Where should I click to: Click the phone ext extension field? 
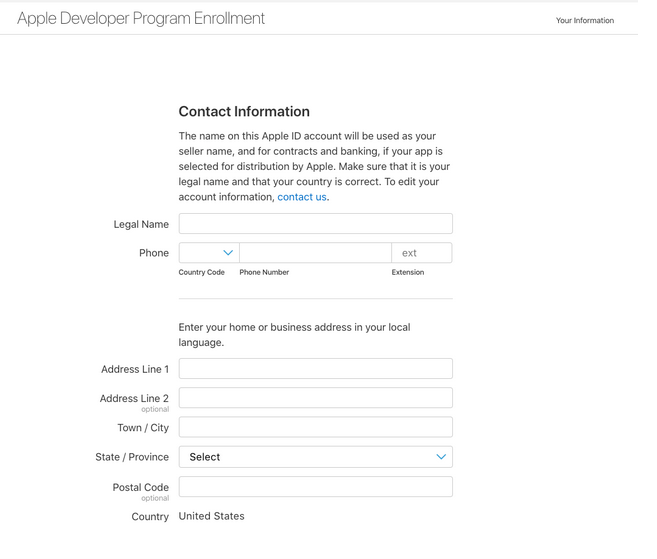point(422,253)
